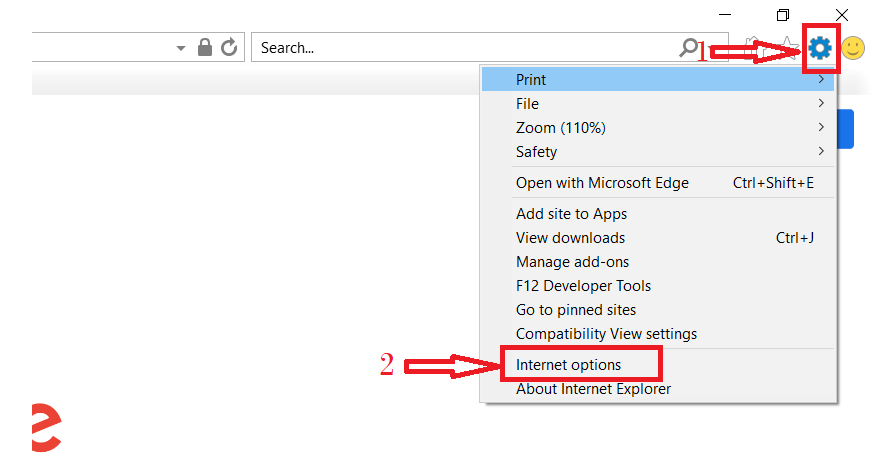Screen dimensions: 875x475
Task: Click the search magnifier icon
Action: 689,47
